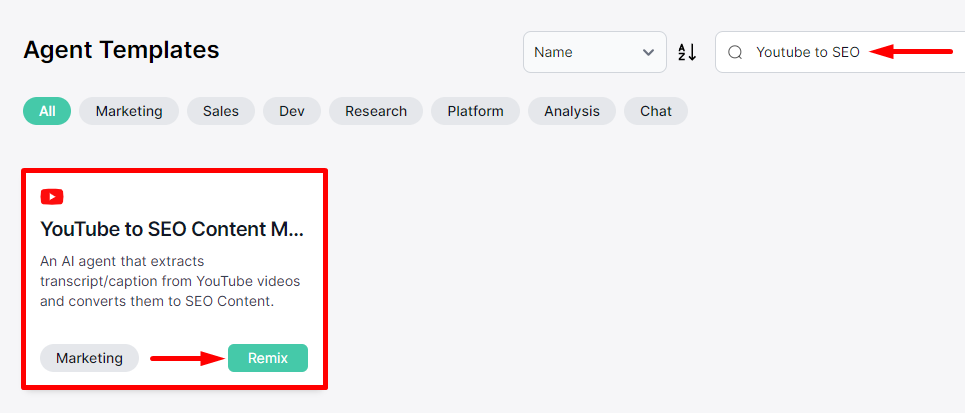Click the red YouTube logo icon
Image resolution: width=965 pixels, height=413 pixels.
[52, 196]
